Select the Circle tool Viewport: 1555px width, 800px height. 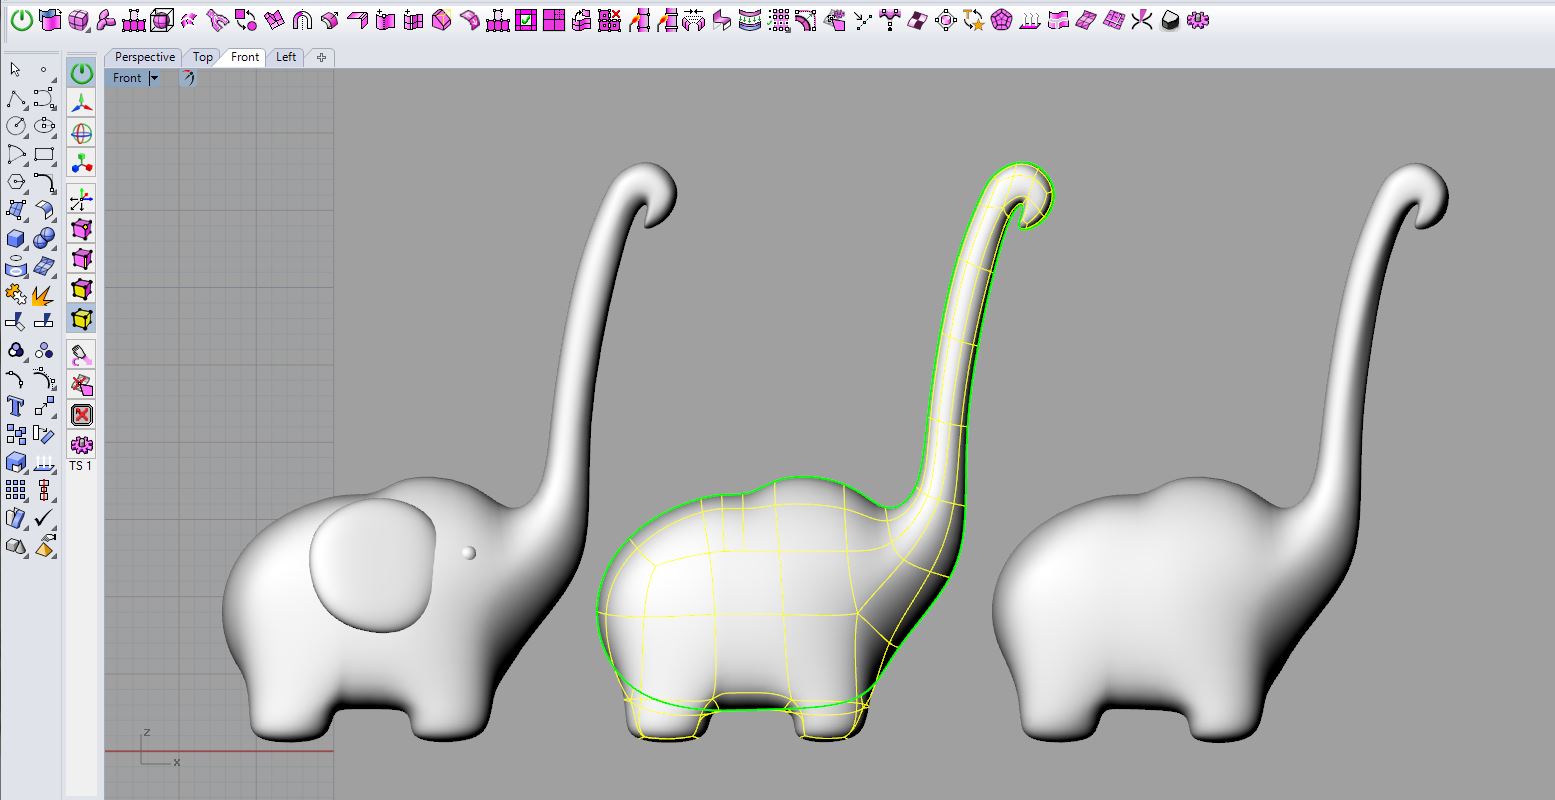tap(15, 126)
